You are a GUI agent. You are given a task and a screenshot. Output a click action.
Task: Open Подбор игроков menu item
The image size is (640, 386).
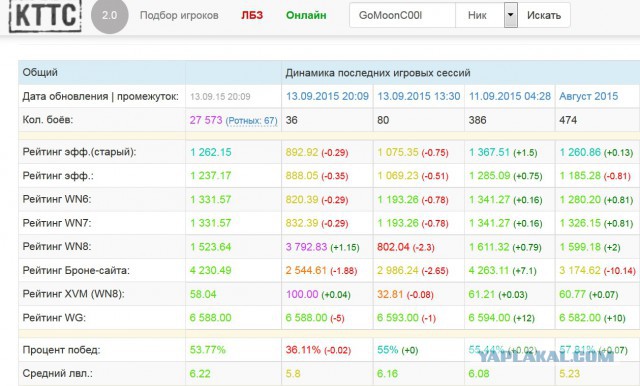179,16
